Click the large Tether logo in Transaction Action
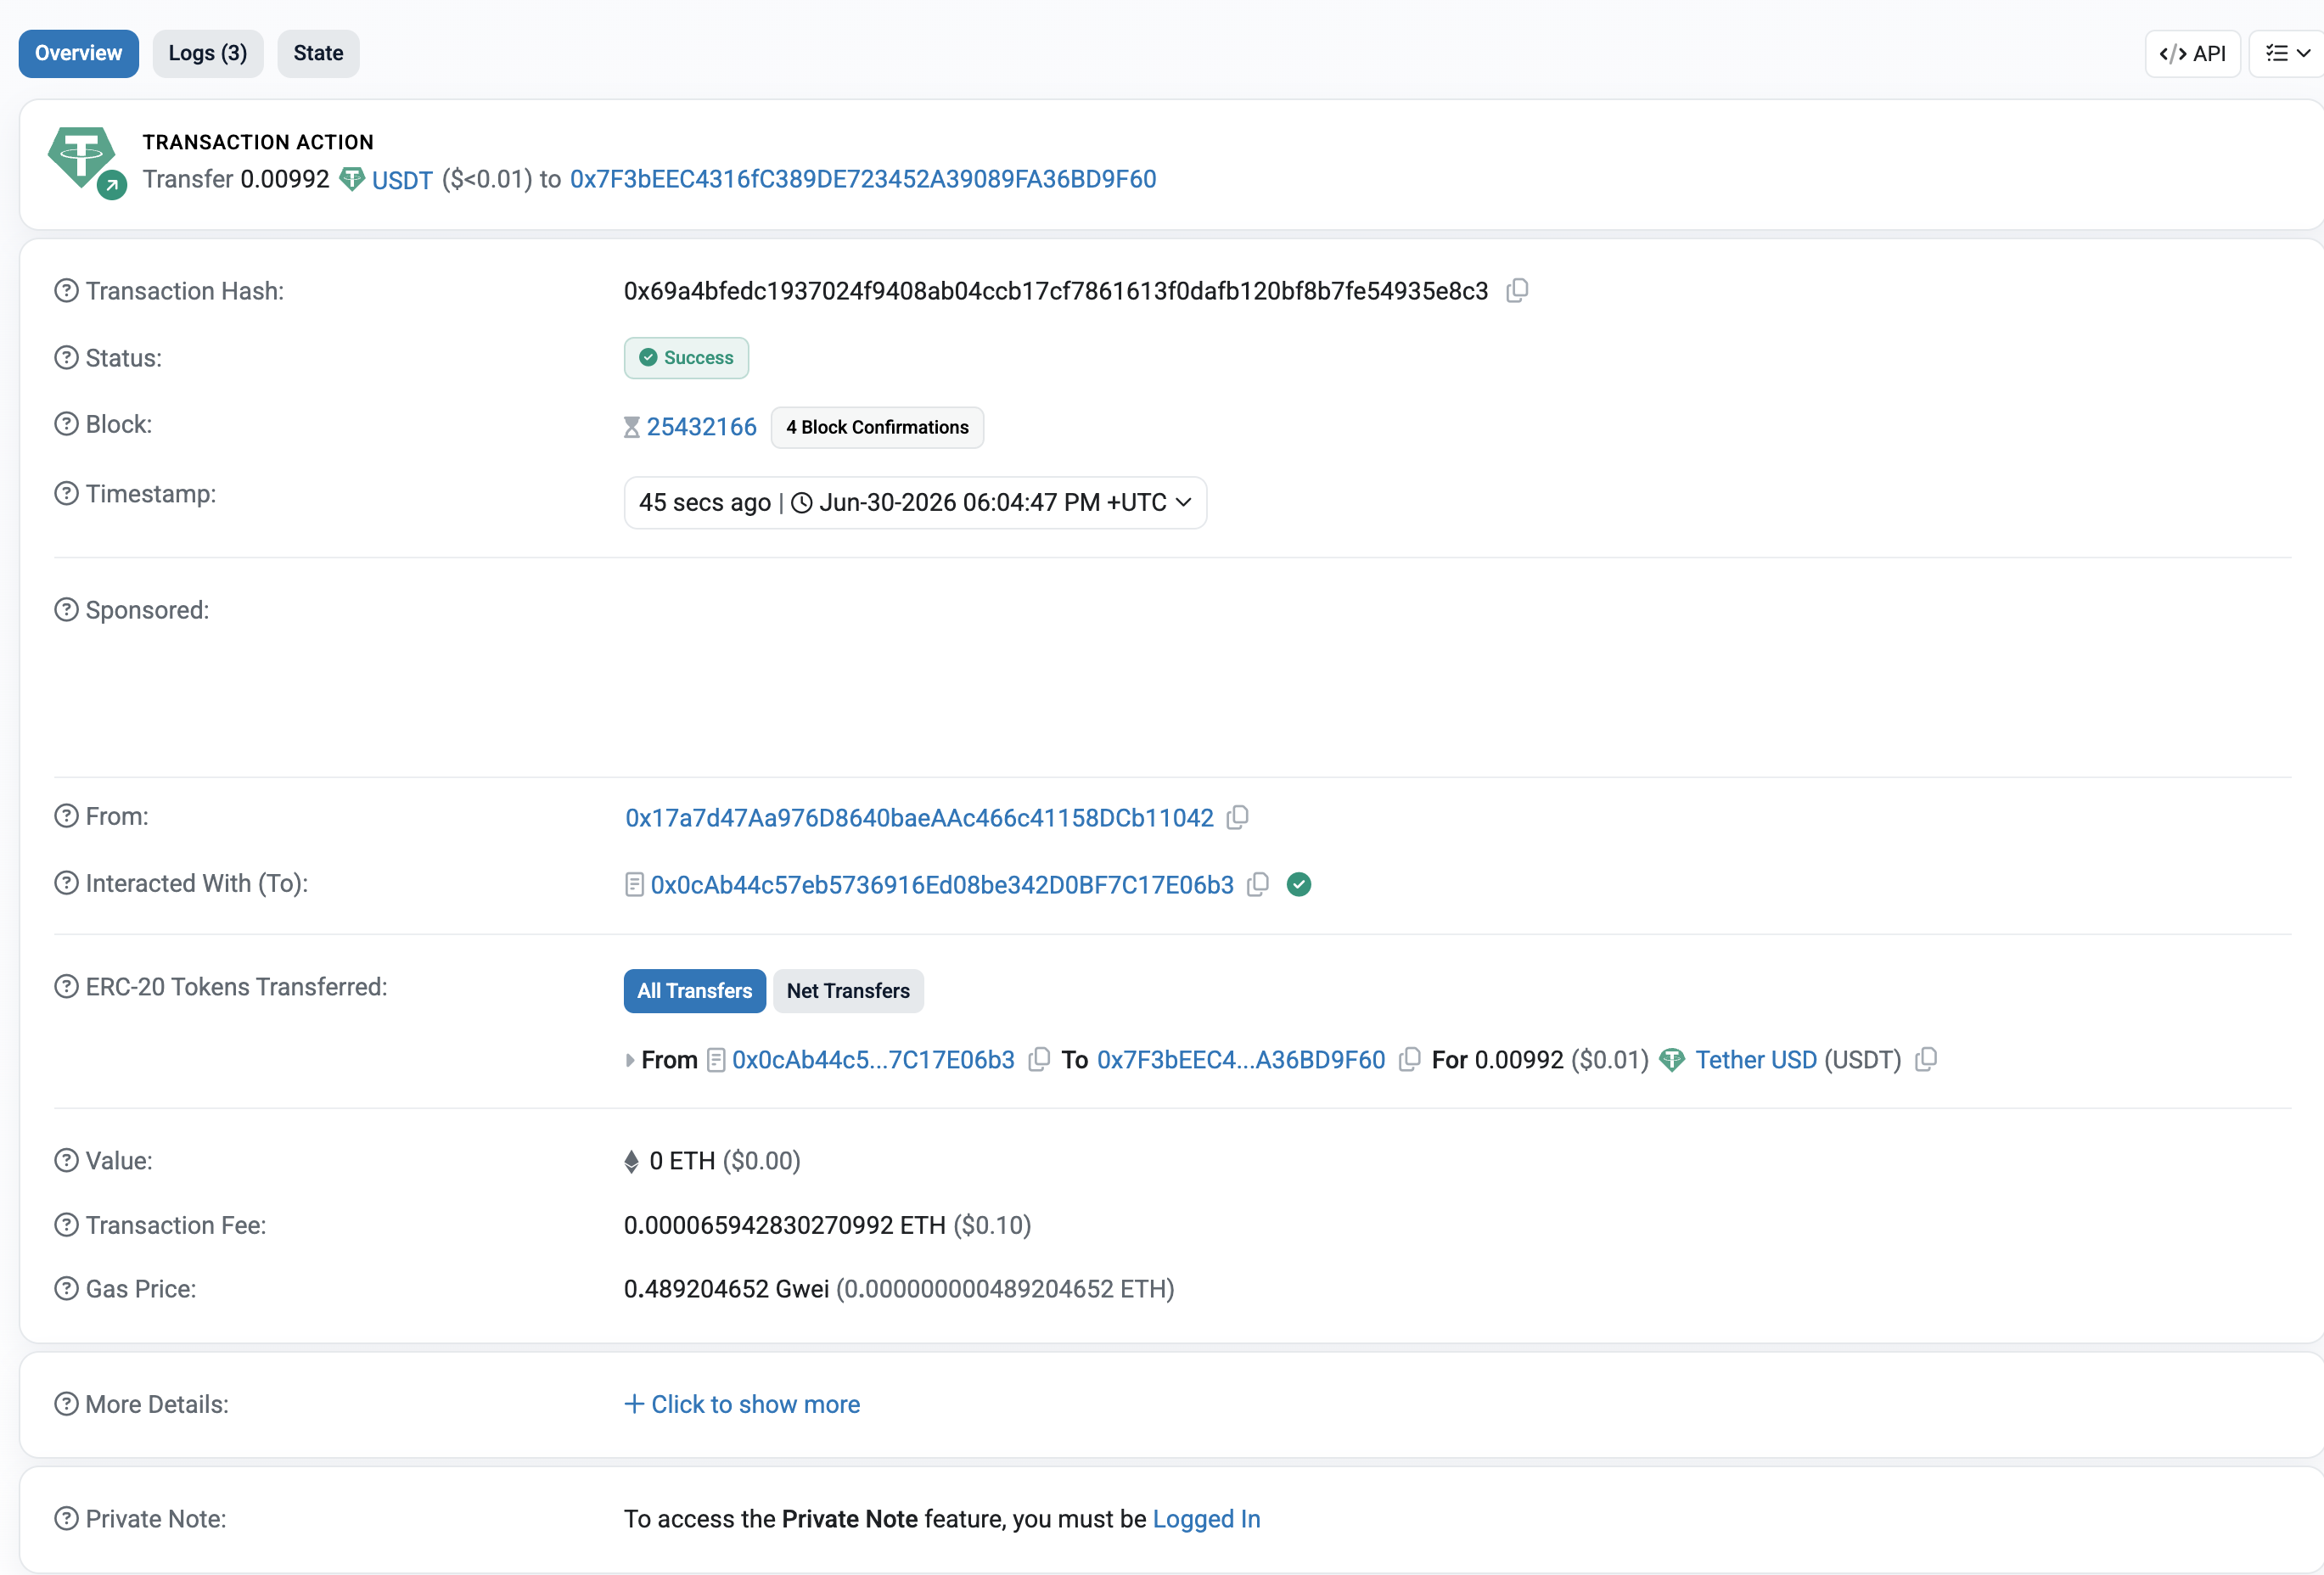 [82, 157]
